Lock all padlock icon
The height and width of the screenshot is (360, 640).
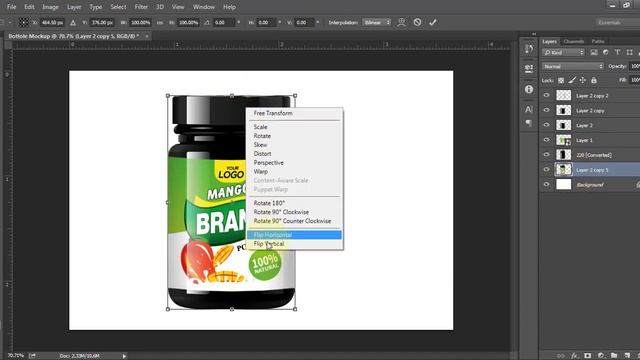[x=594, y=80]
